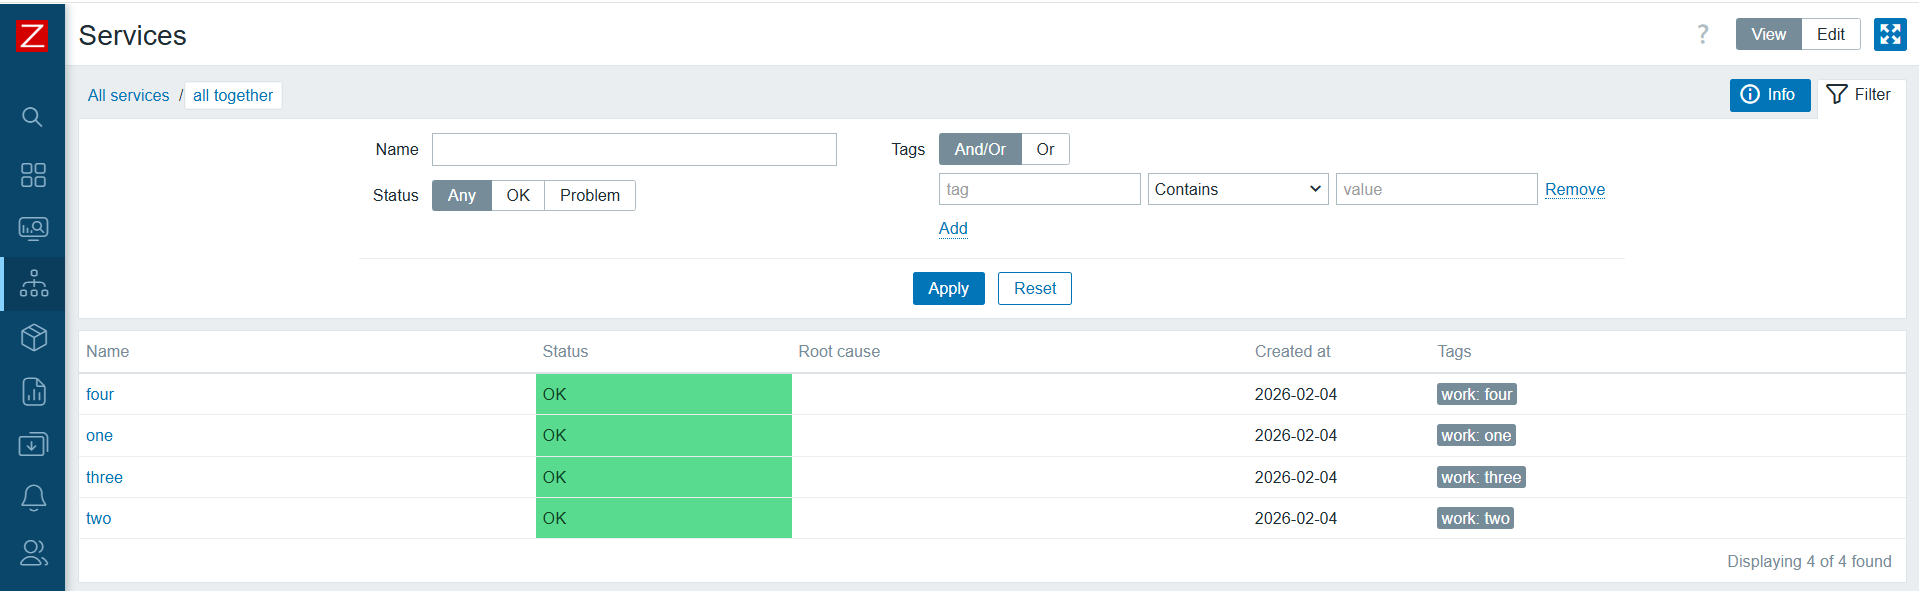Open the Monitoring icon in sidebar
Screen dimensions: 1919x591
(x=33, y=229)
